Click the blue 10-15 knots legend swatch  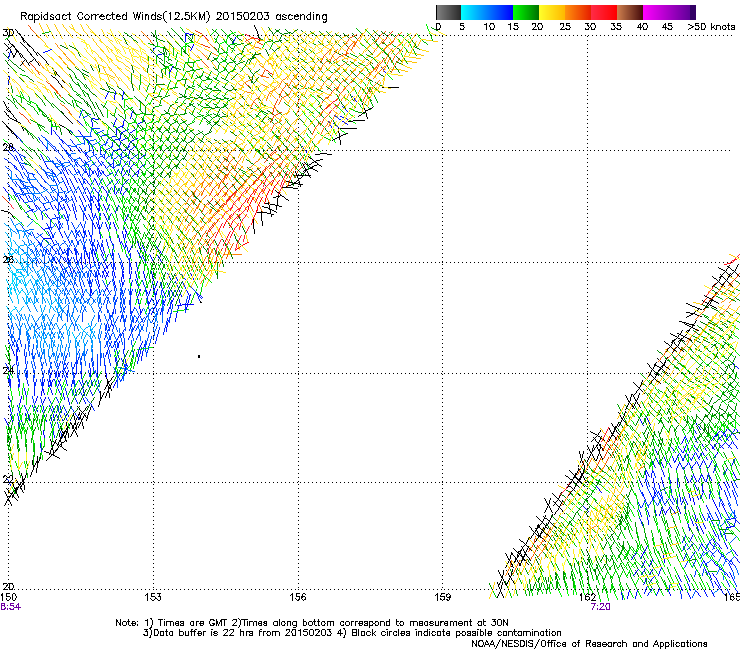[x=500, y=12]
